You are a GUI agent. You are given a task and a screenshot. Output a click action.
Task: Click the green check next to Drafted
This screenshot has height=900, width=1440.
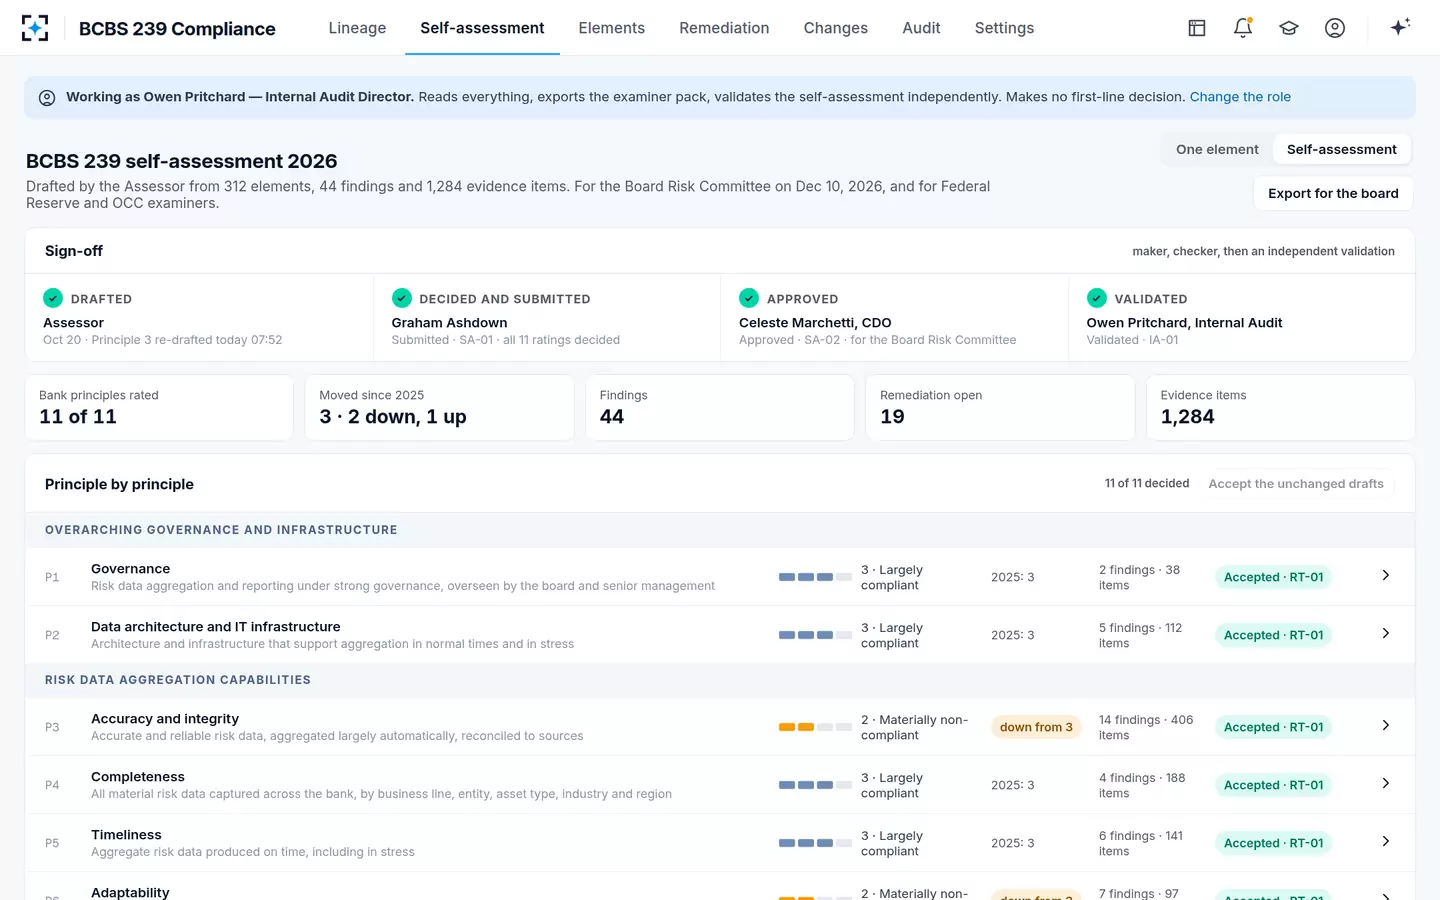tap(53, 298)
